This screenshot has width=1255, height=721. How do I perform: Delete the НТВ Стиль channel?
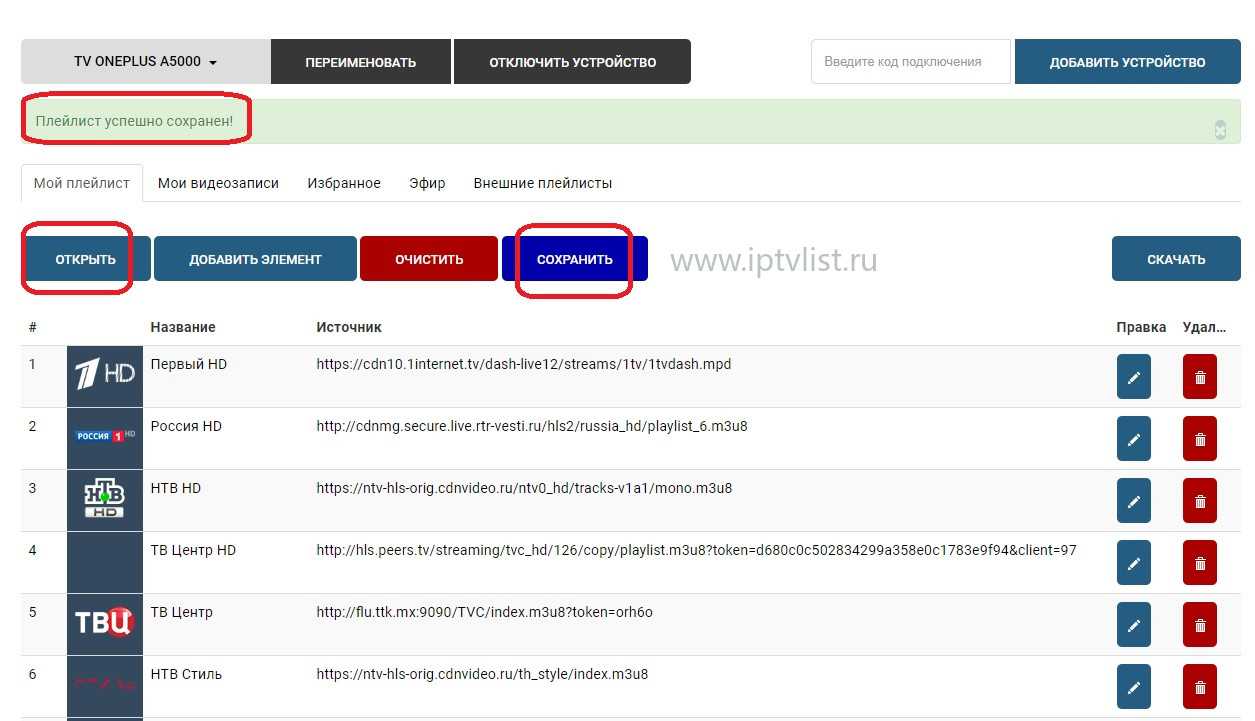click(1199, 687)
